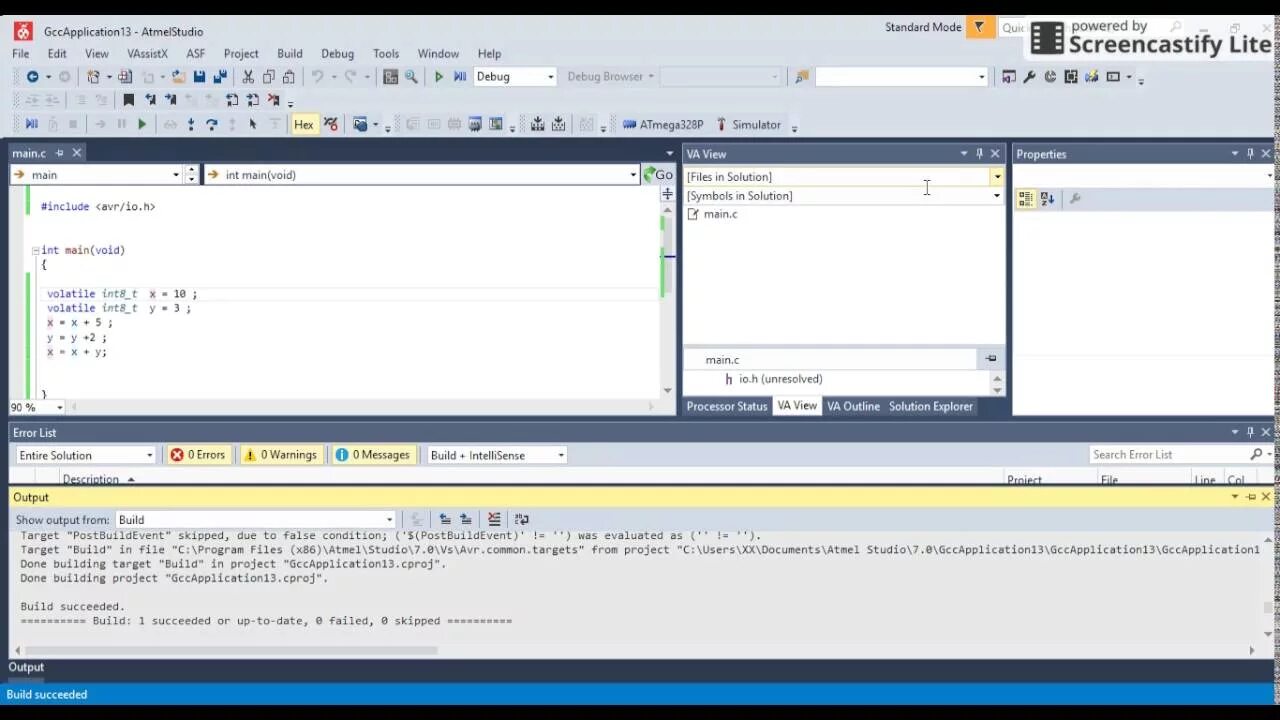
Task: Open the main scope dropdown in editor
Action: point(176,175)
